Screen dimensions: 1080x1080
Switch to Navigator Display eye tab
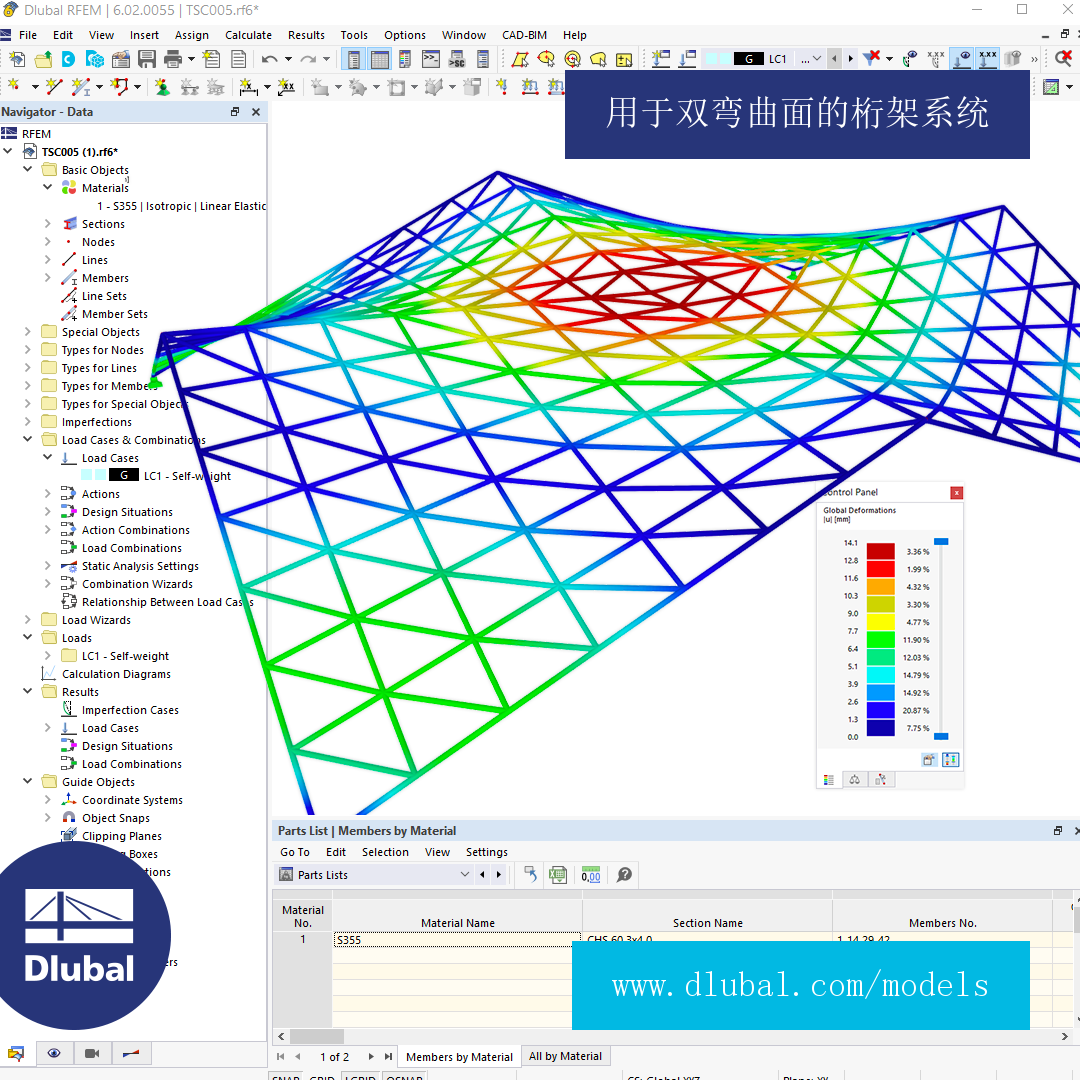pyautogui.click(x=54, y=1053)
